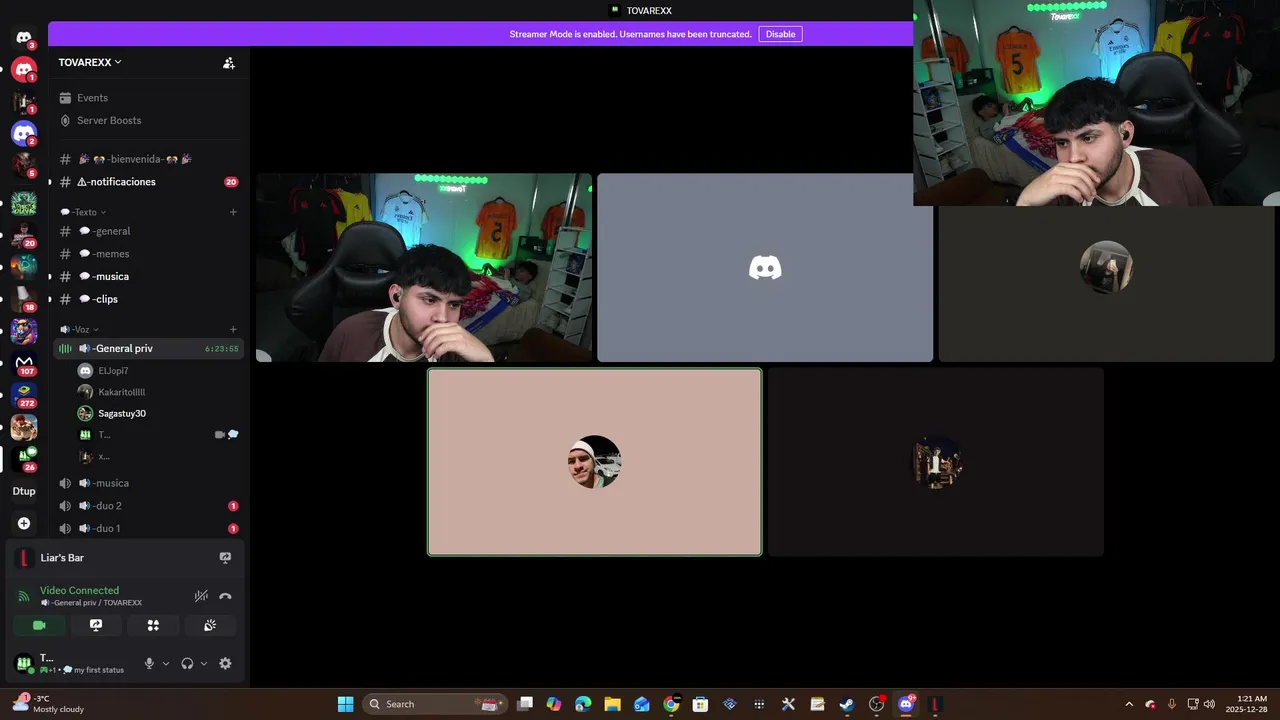Open the Activities launcher button

tap(153, 625)
